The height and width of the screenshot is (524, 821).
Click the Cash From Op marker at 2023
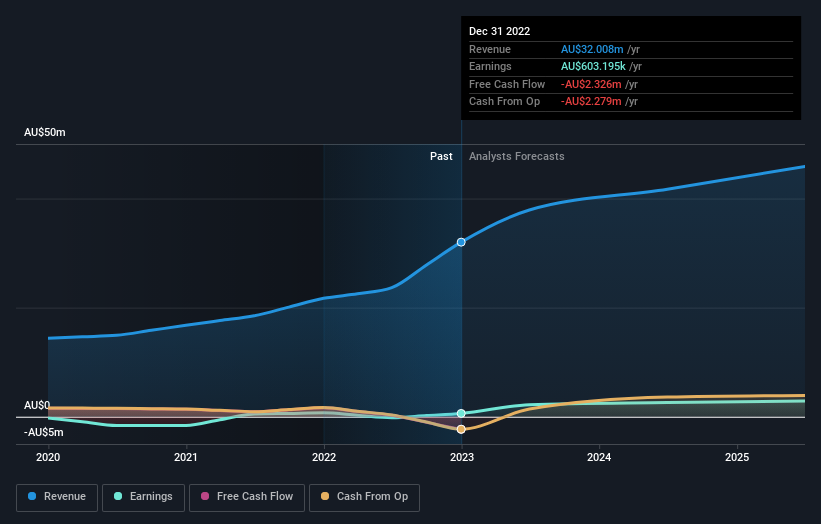point(461,429)
